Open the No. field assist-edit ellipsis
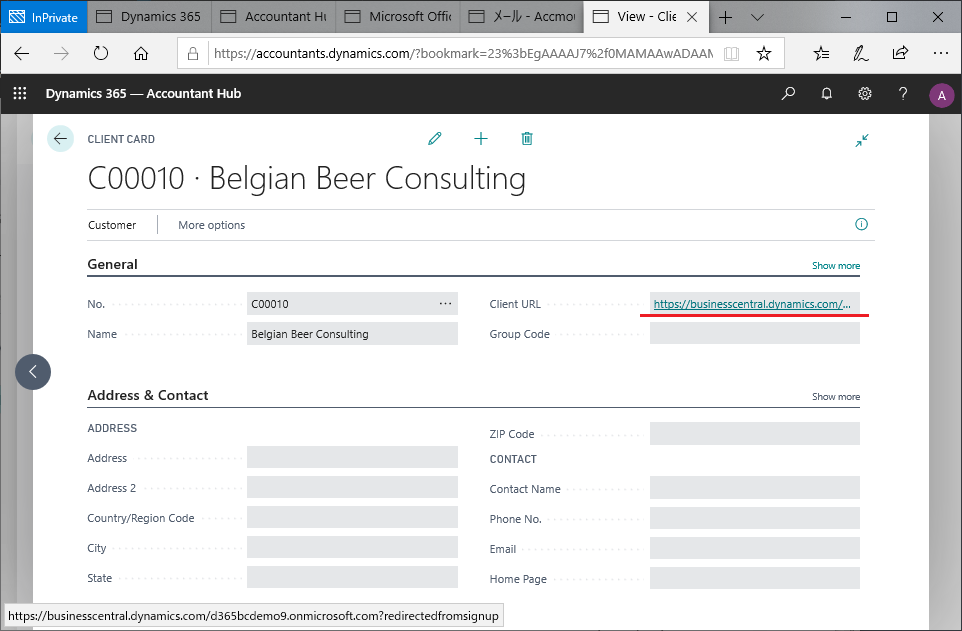Image resolution: width=962 pixels, height=631 pixels. 445,304
